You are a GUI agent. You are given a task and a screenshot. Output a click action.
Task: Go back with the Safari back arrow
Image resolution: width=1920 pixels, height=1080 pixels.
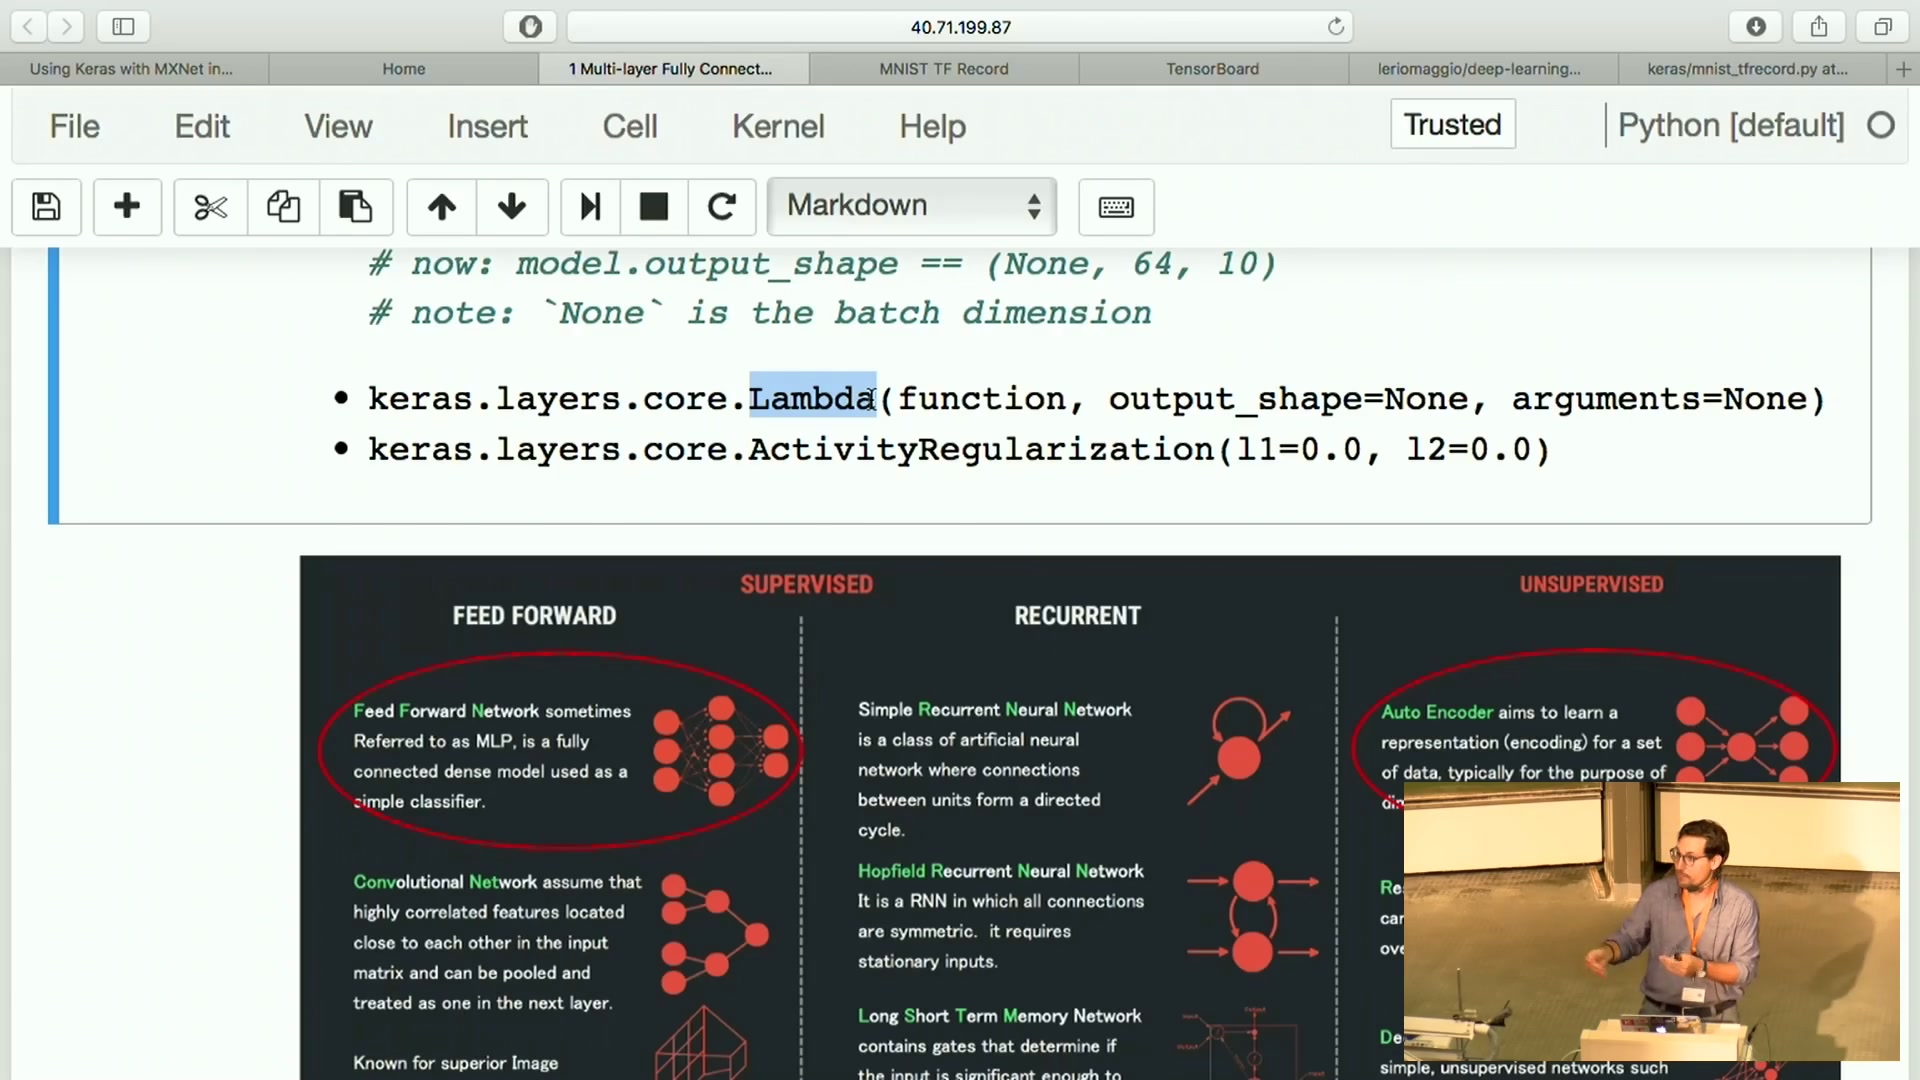click(29, 27)
